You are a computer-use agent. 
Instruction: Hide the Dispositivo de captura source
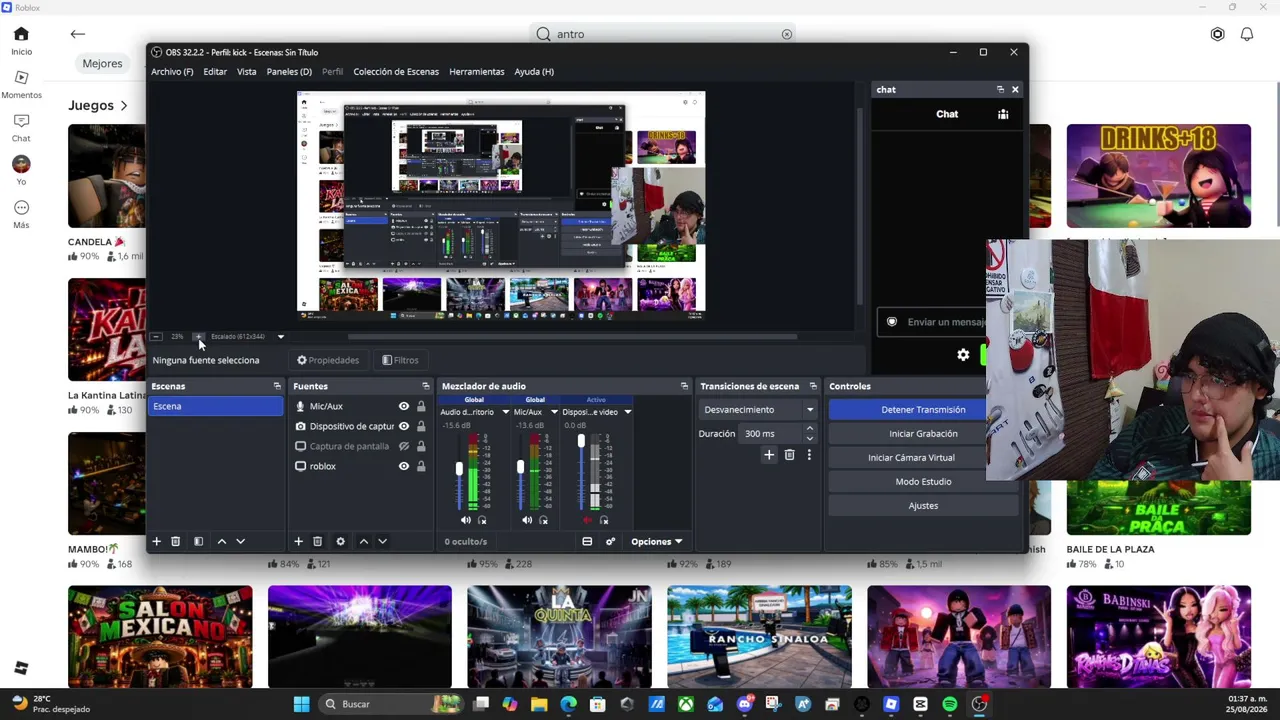[404, 426]
